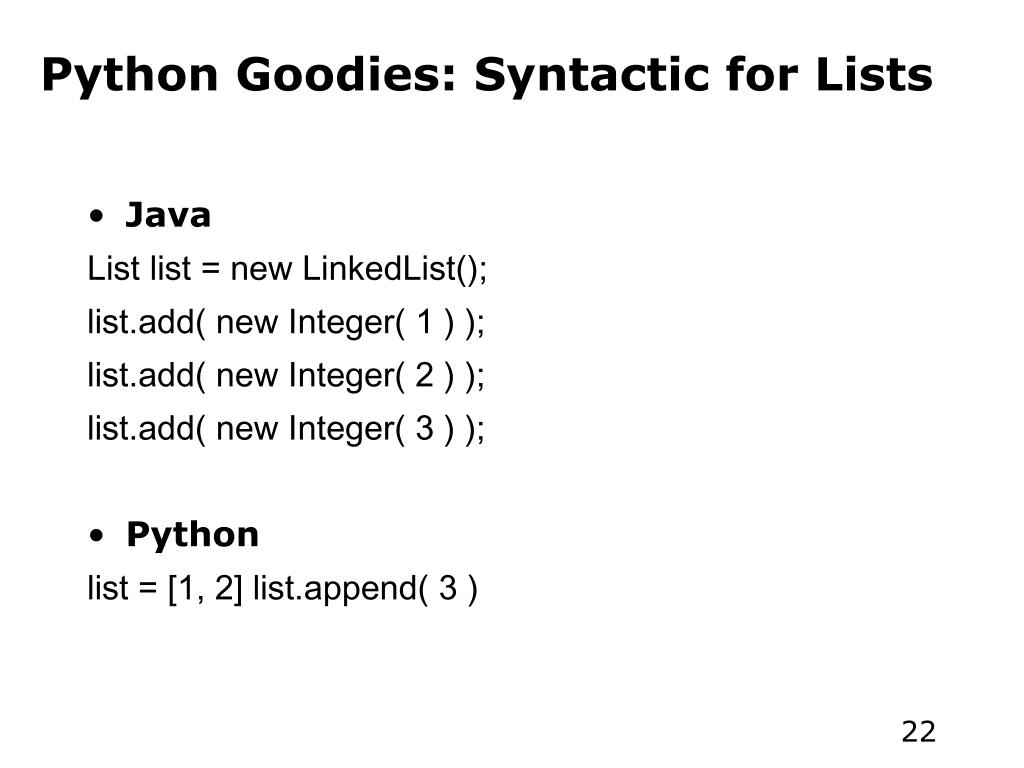
Task: Click the capitalized "List" type in the Java declaration
Action: [114, 268]
